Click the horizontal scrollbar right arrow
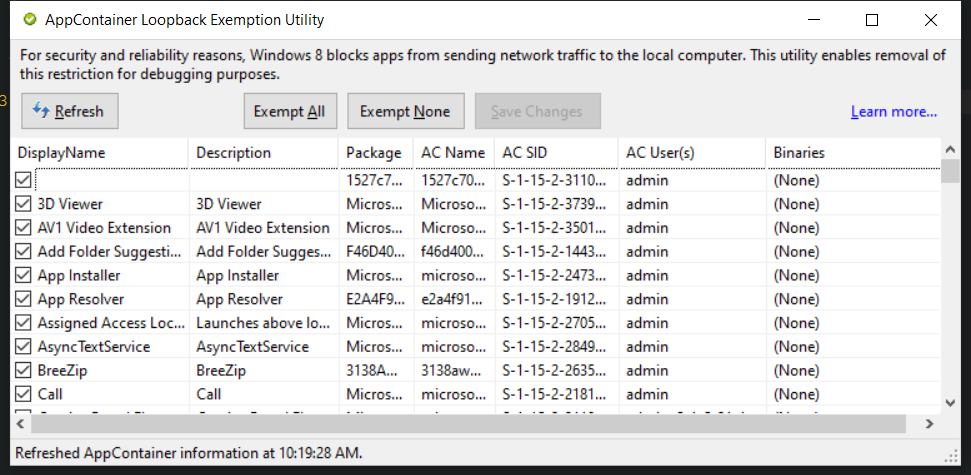 [930, 424]
